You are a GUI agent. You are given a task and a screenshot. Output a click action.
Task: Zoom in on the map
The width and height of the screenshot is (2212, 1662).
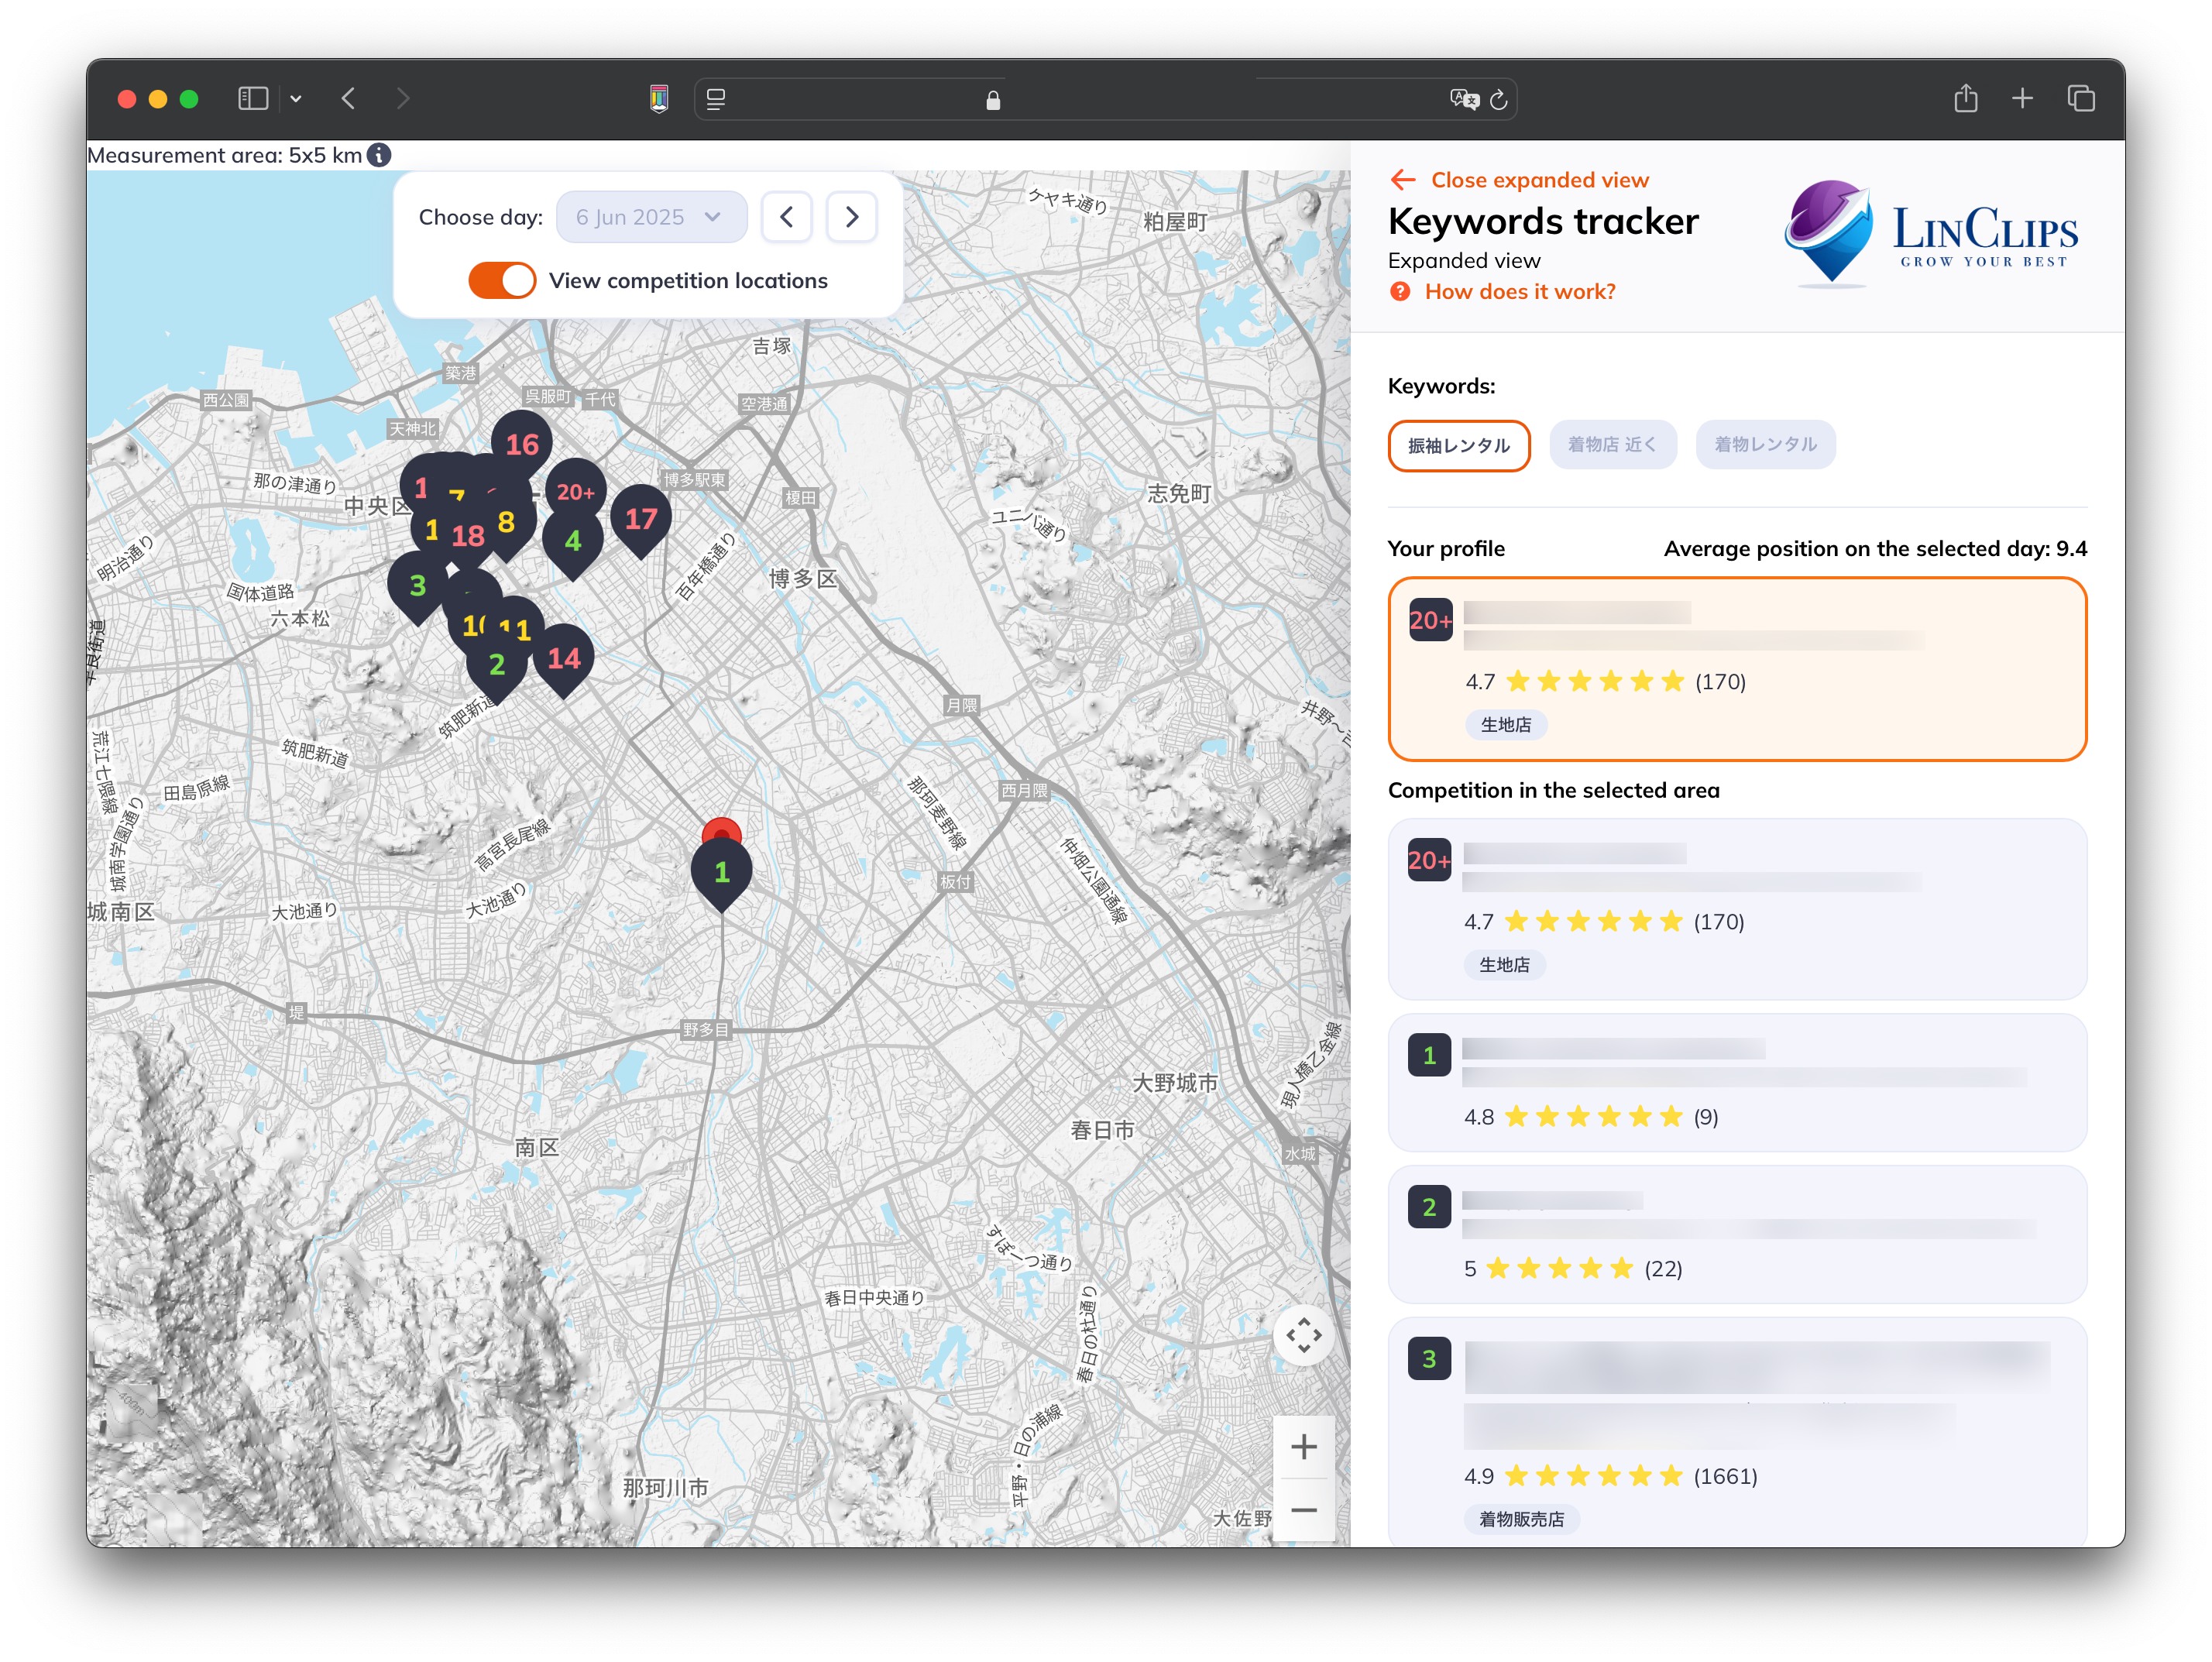pos(1303,1447)
